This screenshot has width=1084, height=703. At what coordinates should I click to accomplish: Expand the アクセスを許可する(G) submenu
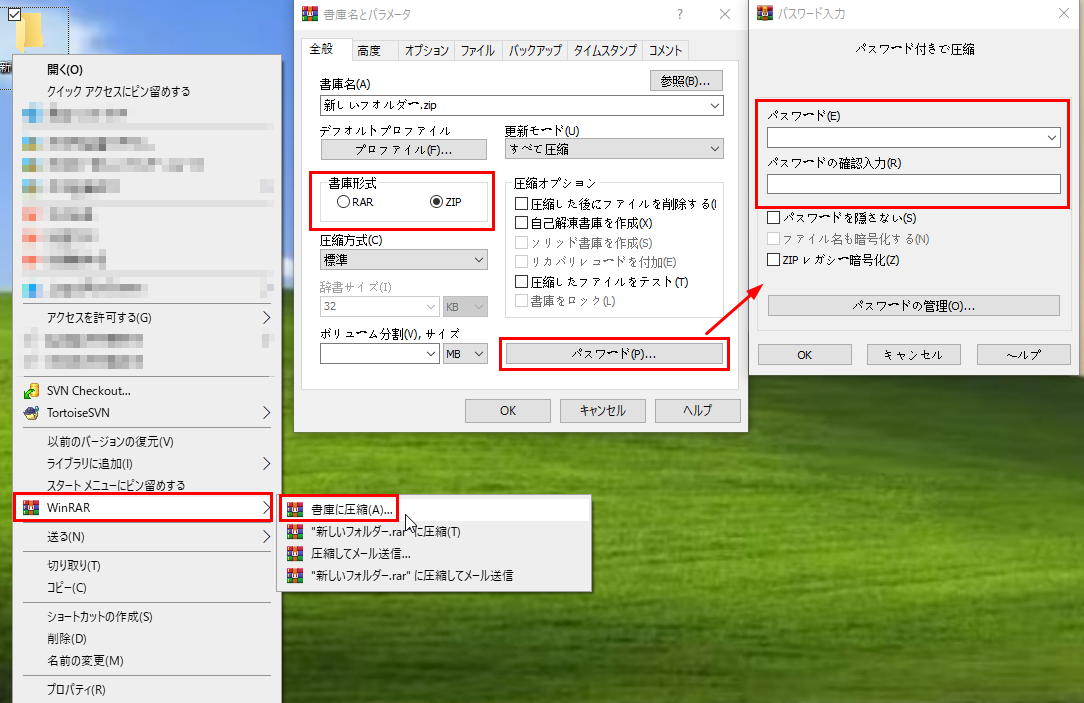(266, 317)
